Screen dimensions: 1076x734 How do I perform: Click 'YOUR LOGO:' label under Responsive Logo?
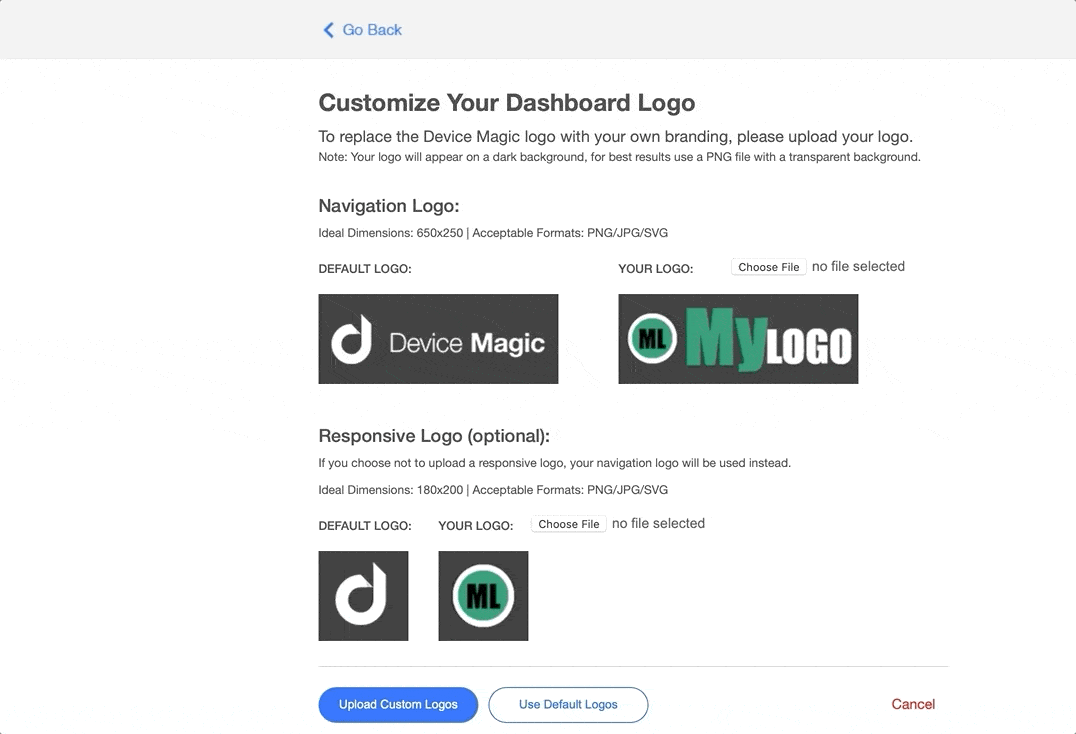476,526
